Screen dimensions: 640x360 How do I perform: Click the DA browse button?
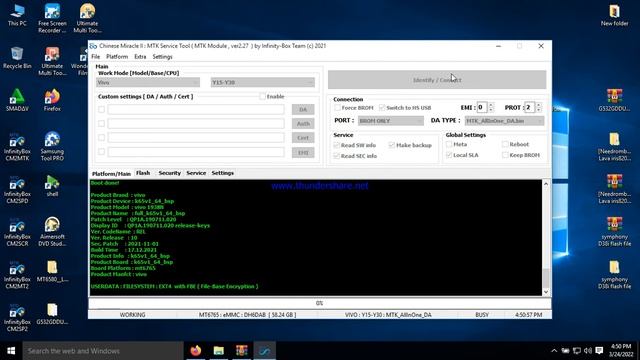pyautogui.click(x=303, y=109)
